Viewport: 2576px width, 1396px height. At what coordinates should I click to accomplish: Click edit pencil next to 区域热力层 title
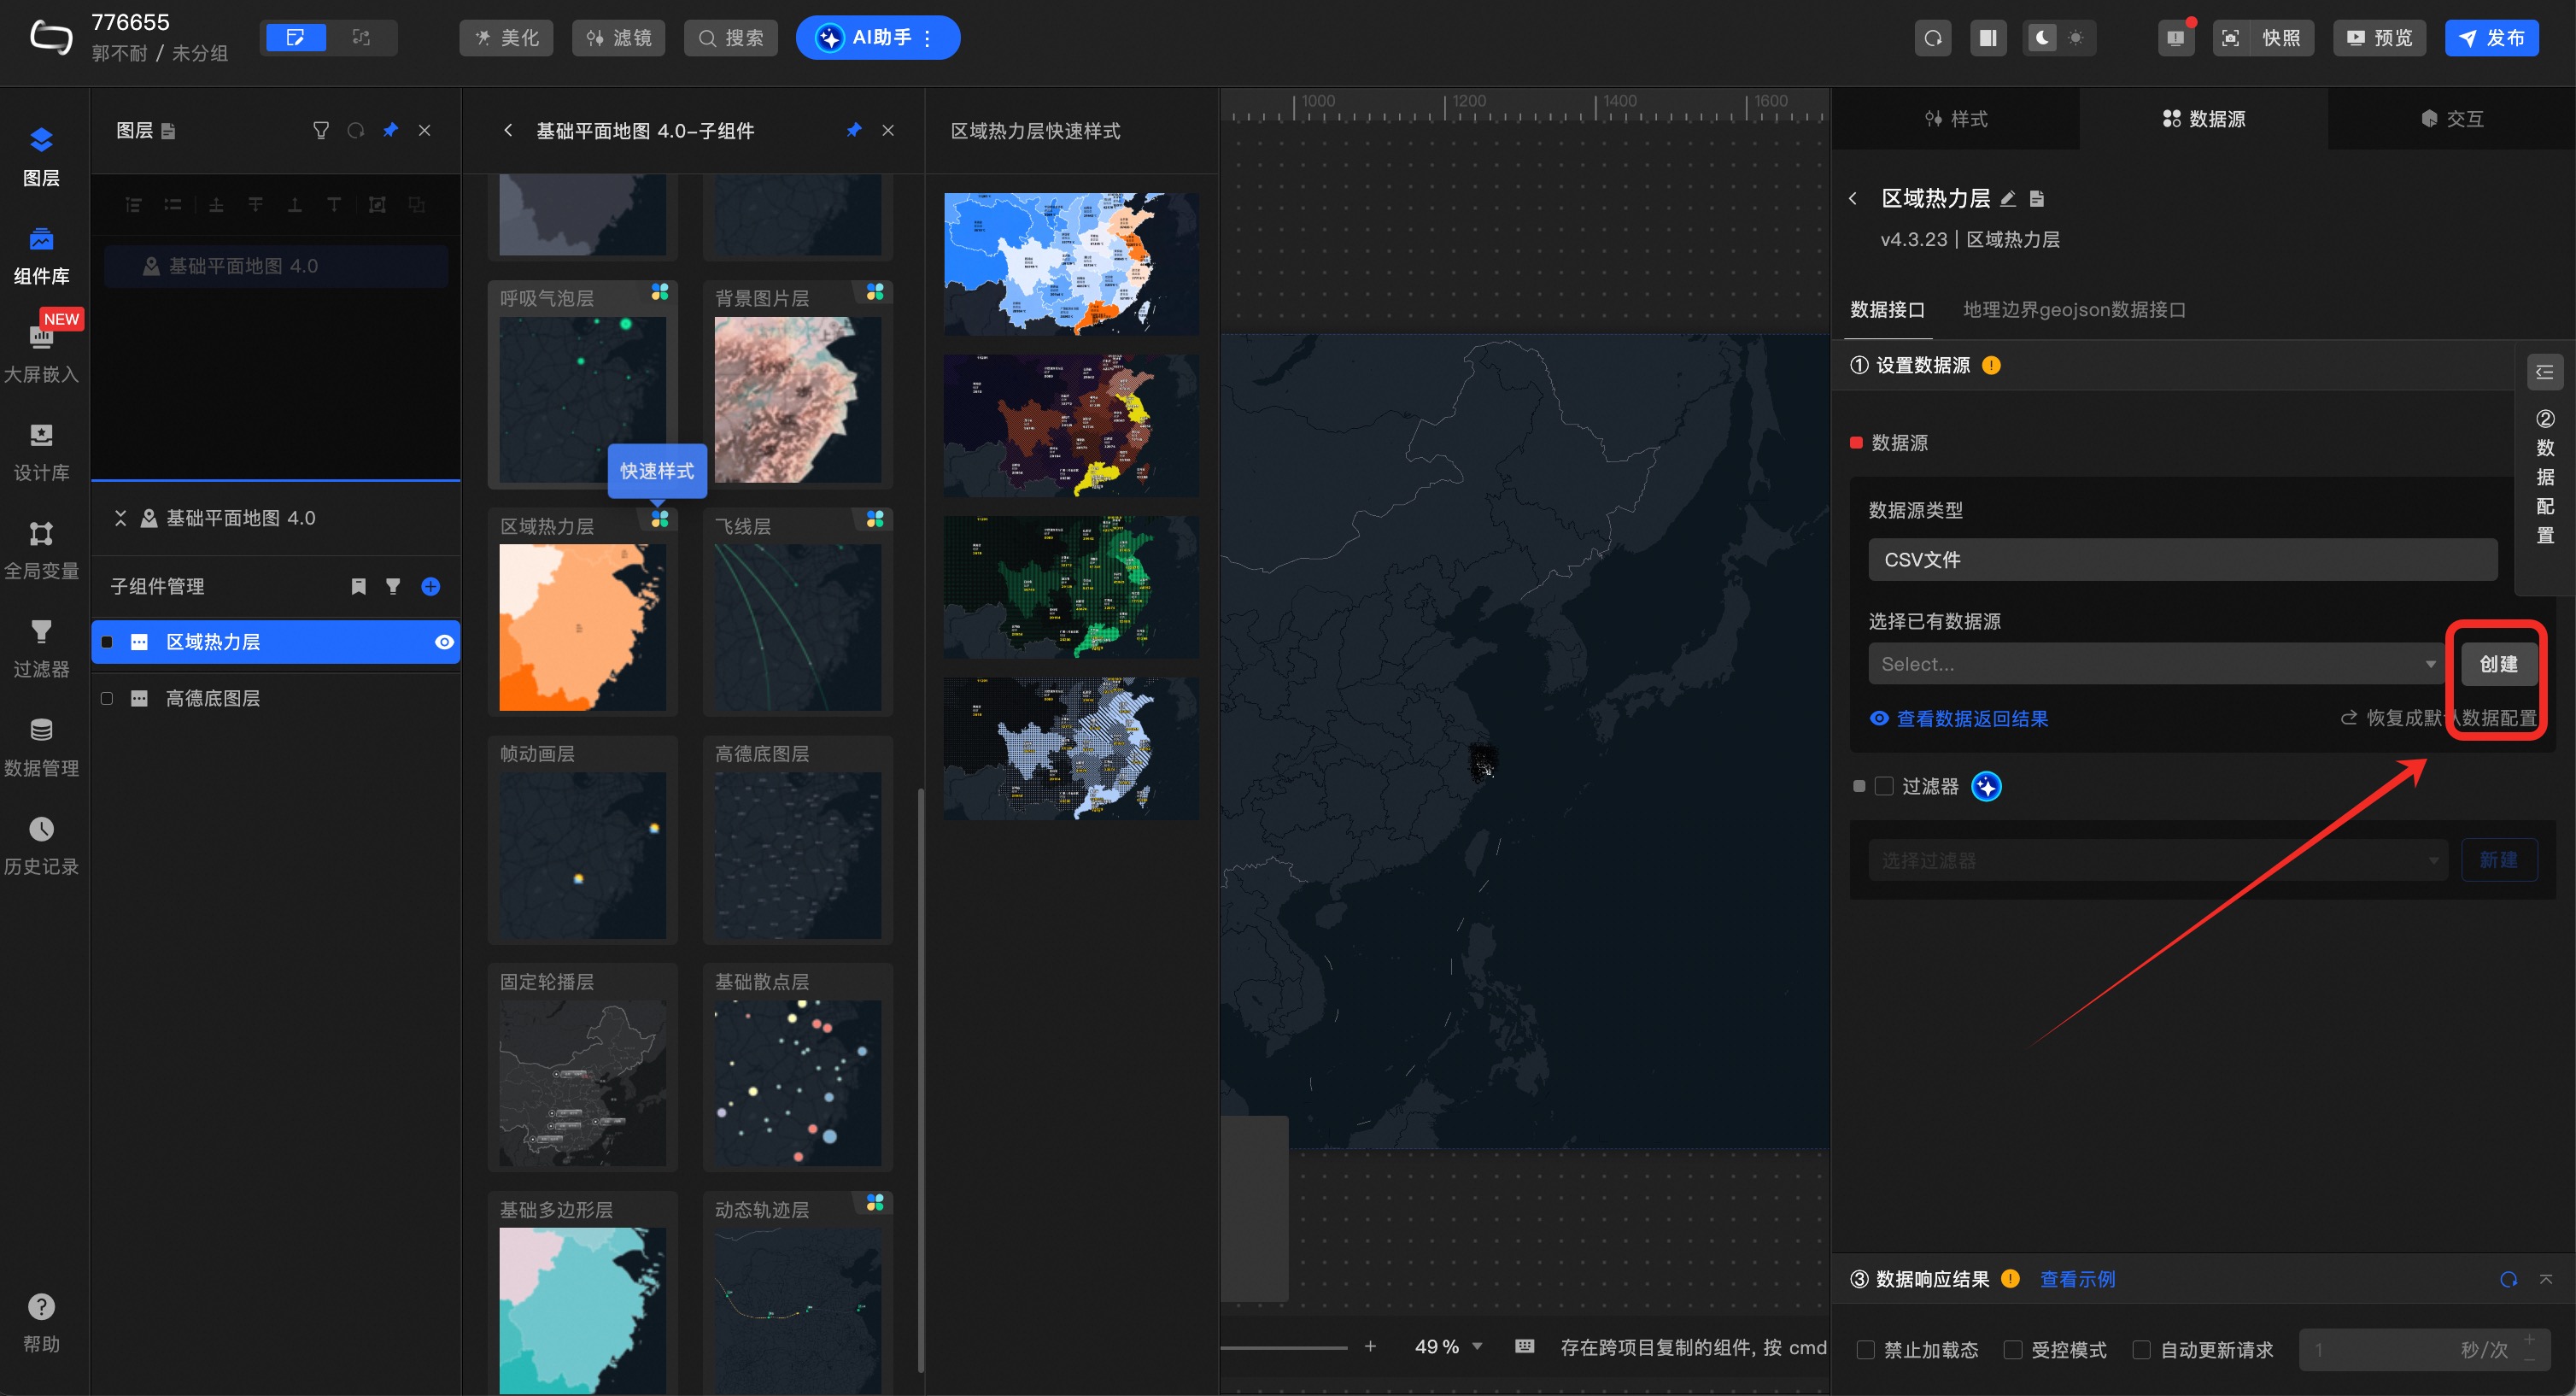coord(2007,198)
